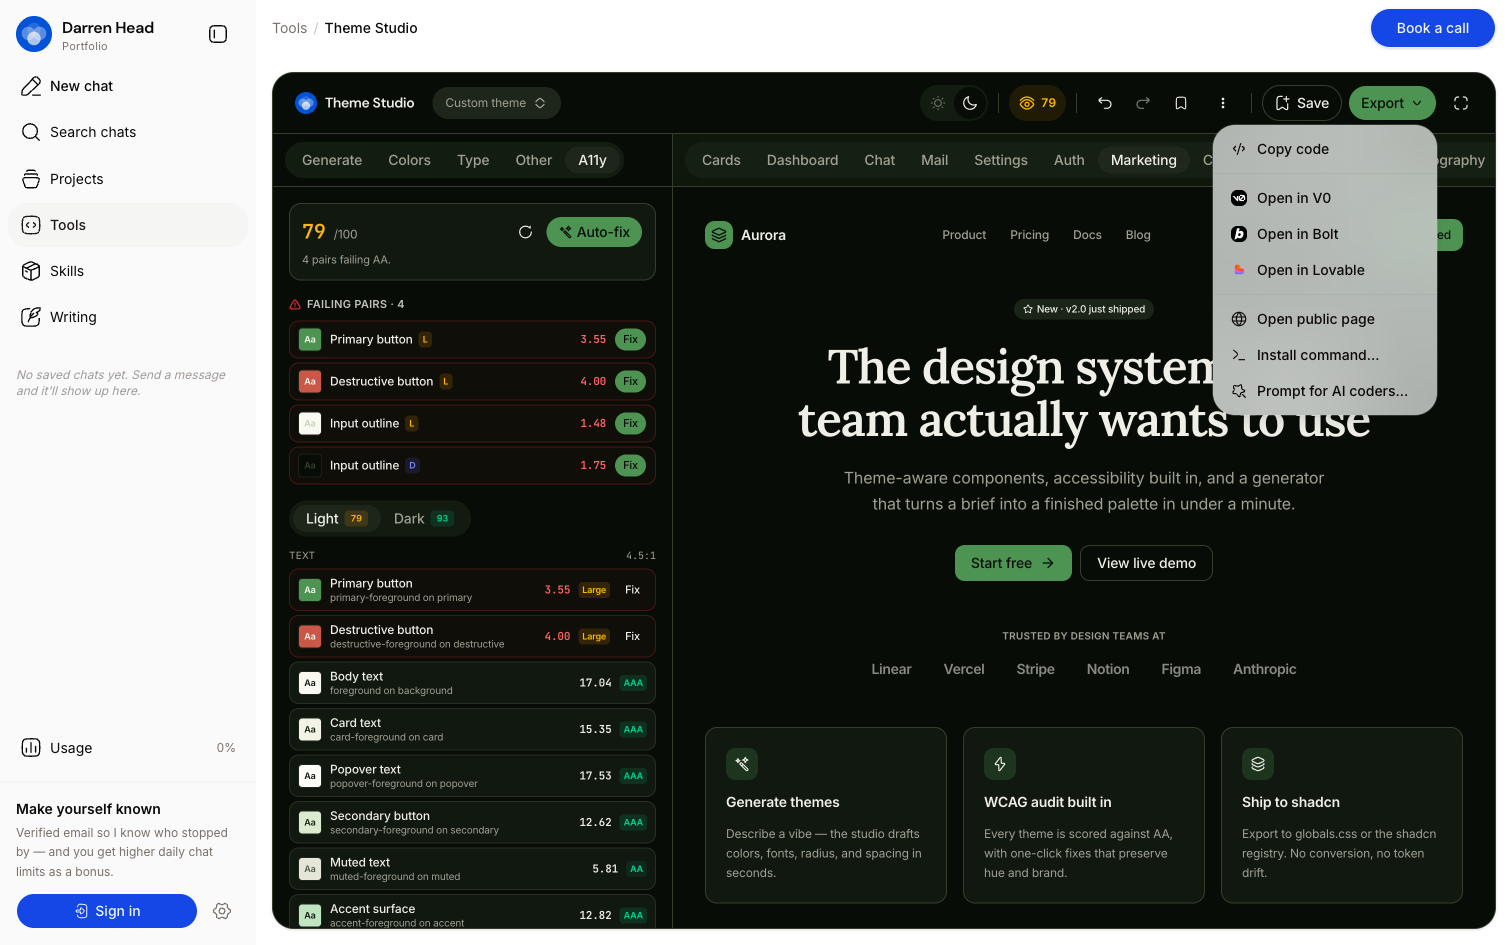Open Skills in the sidebar

tap(128, 271)
